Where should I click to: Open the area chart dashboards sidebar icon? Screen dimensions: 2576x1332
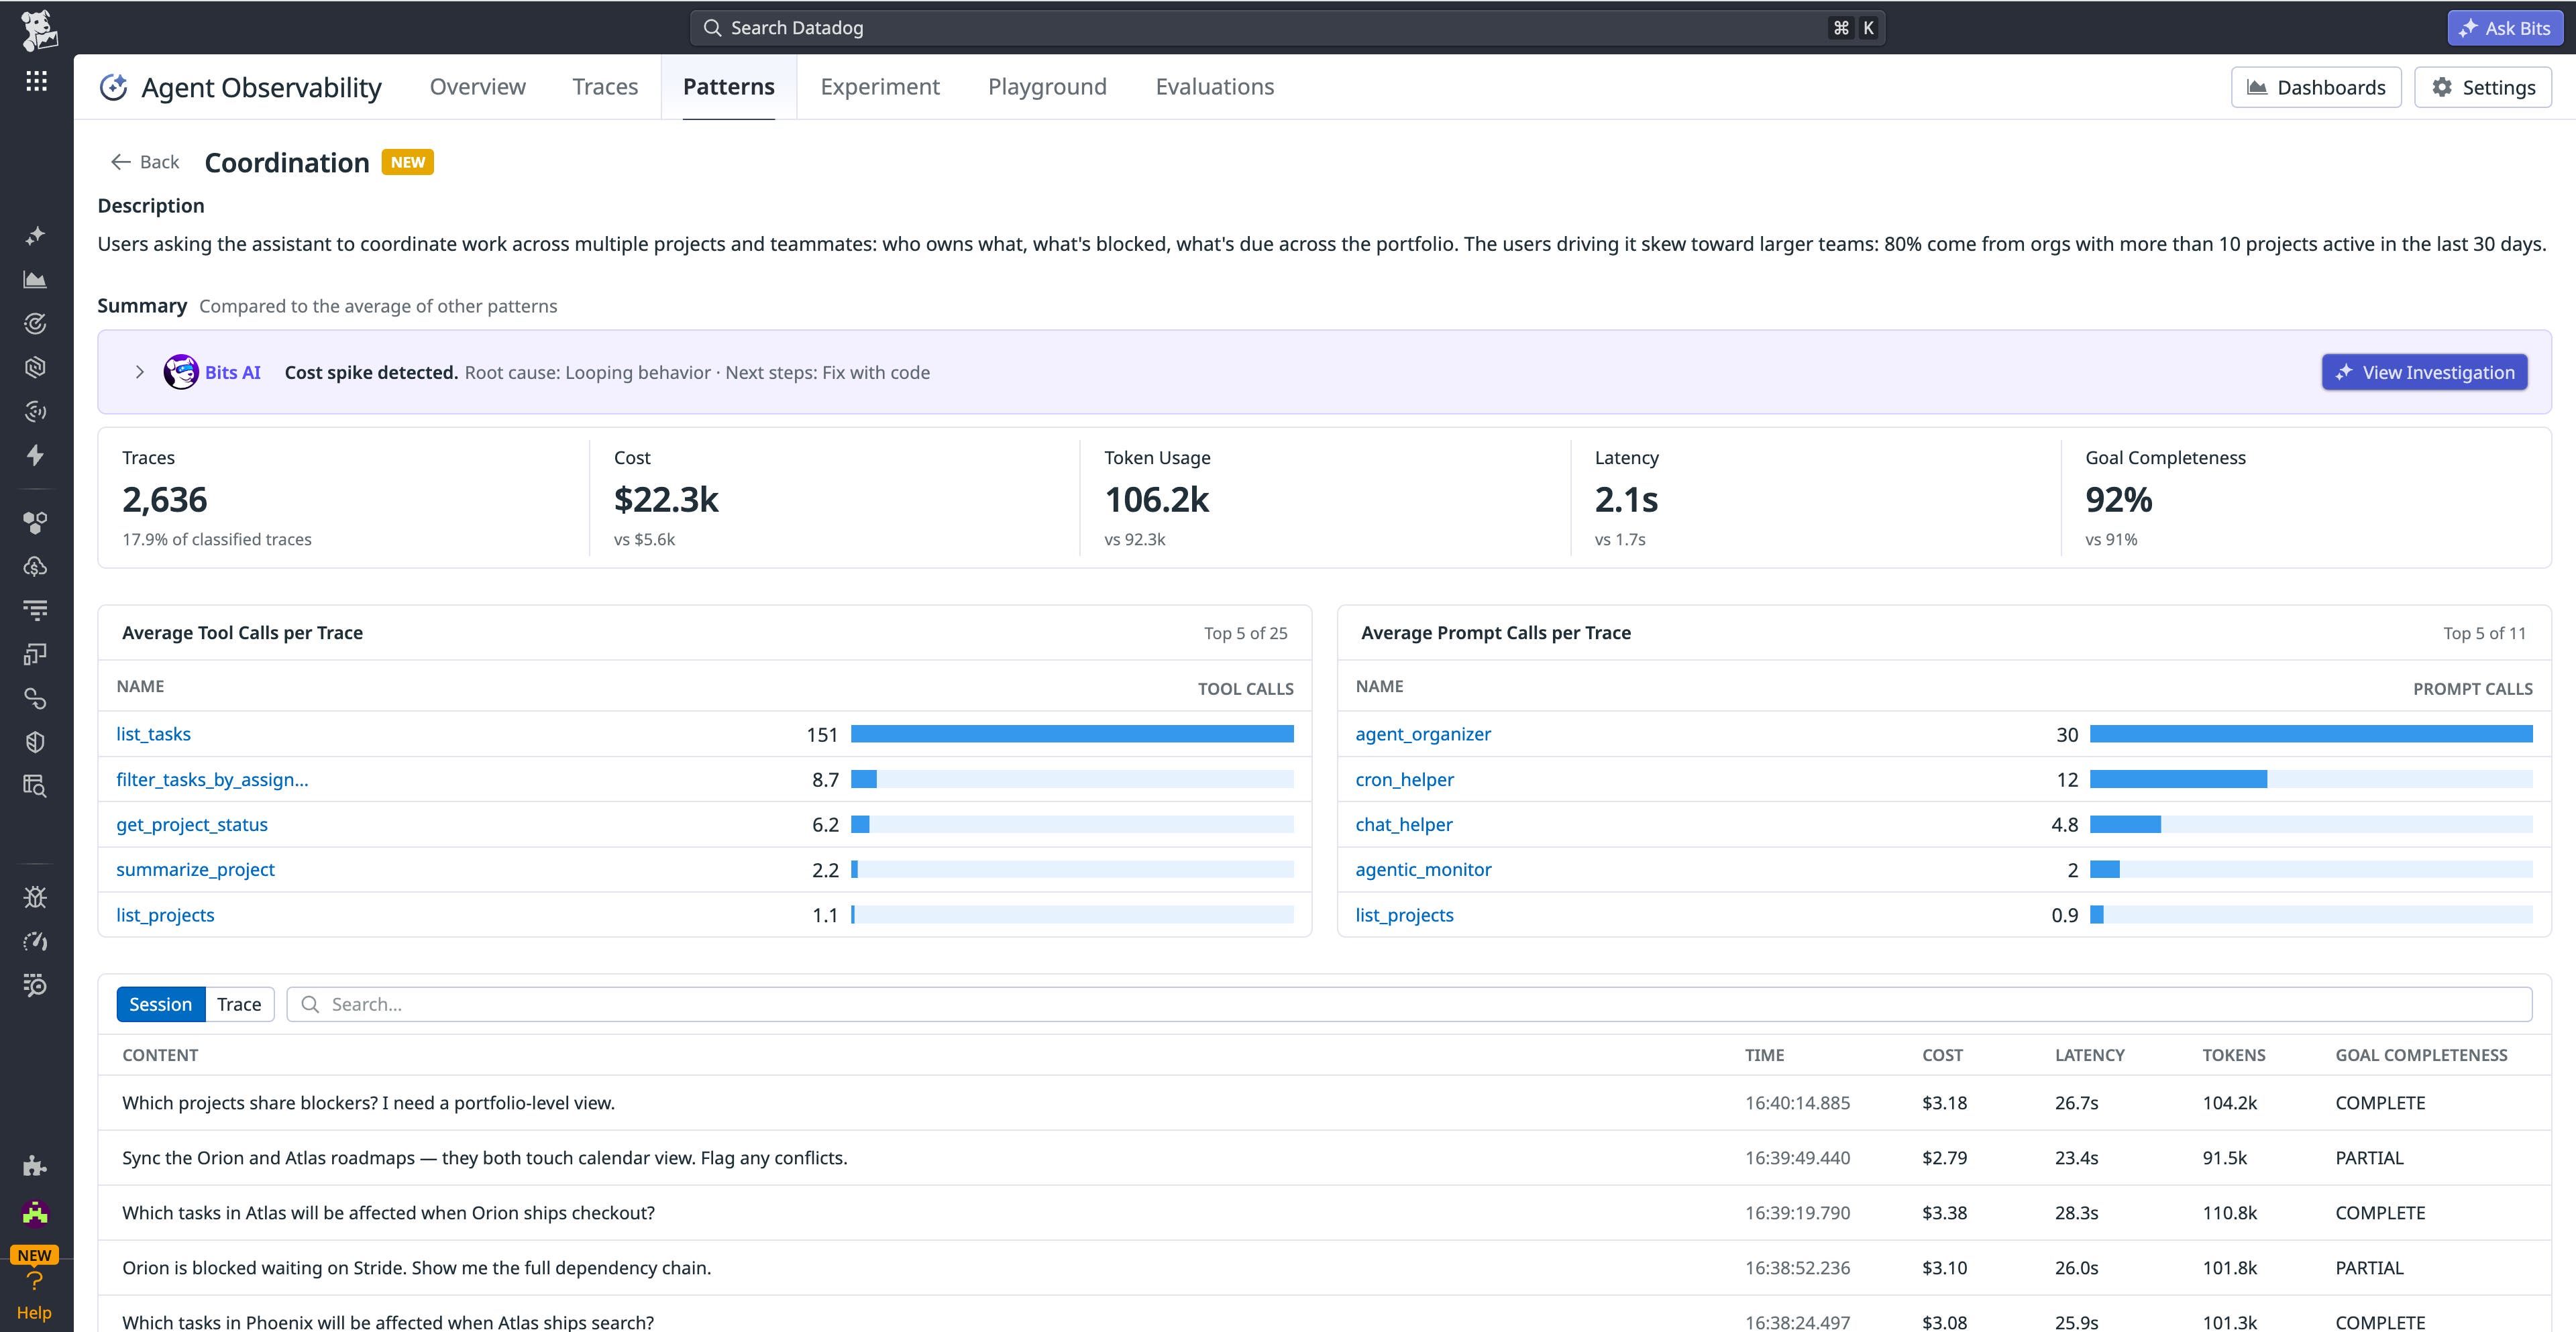click(x=35, y=280)
